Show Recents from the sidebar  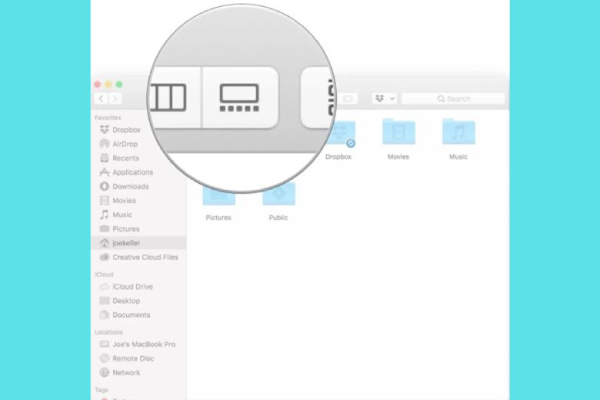(139, 158)
